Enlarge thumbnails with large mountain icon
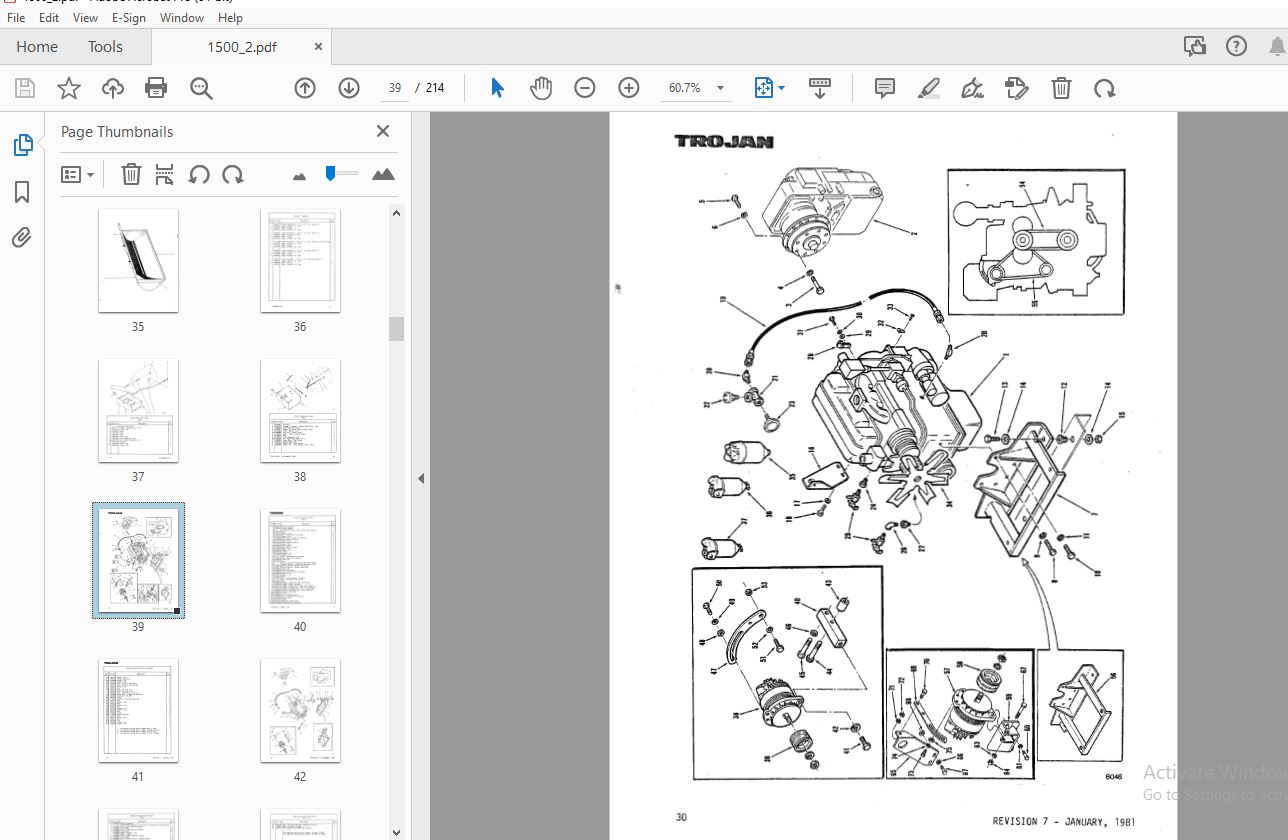 (x=383, y=175)
